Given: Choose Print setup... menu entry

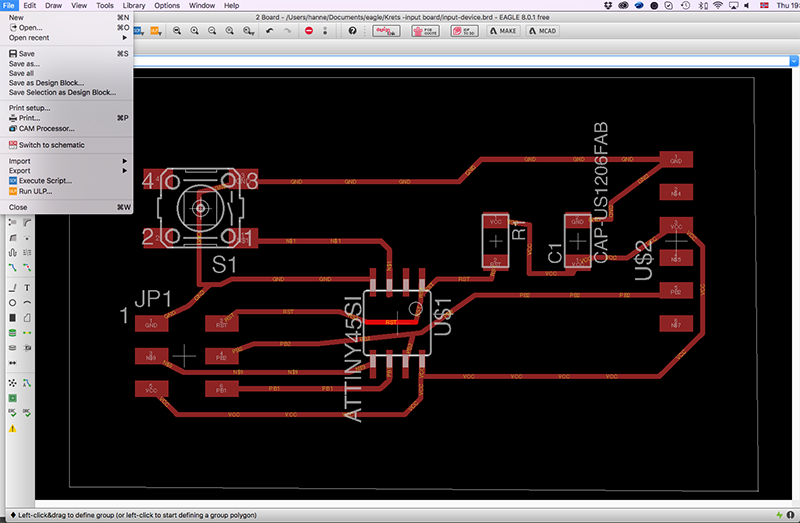Looking at the screenshot, I should [67, 108].
